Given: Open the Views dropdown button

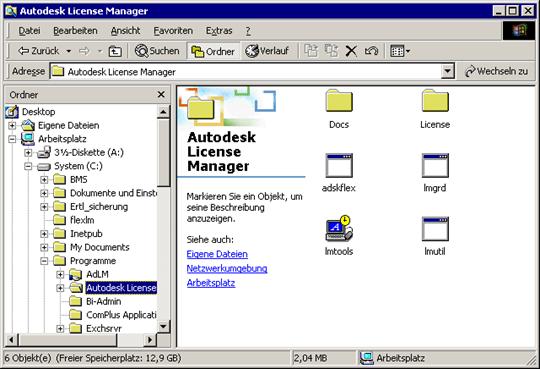Looking at the screenshot, I should 400,51.
